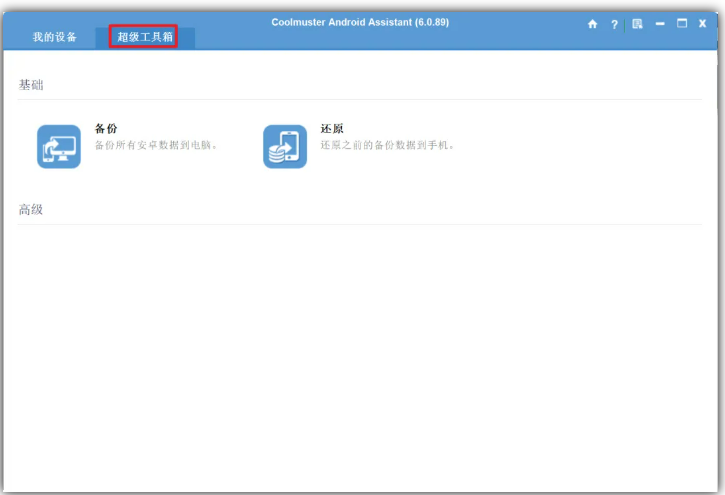The image size is (725, 495).
Task: Click the 还原 restore phone icon
Action: 285,146
